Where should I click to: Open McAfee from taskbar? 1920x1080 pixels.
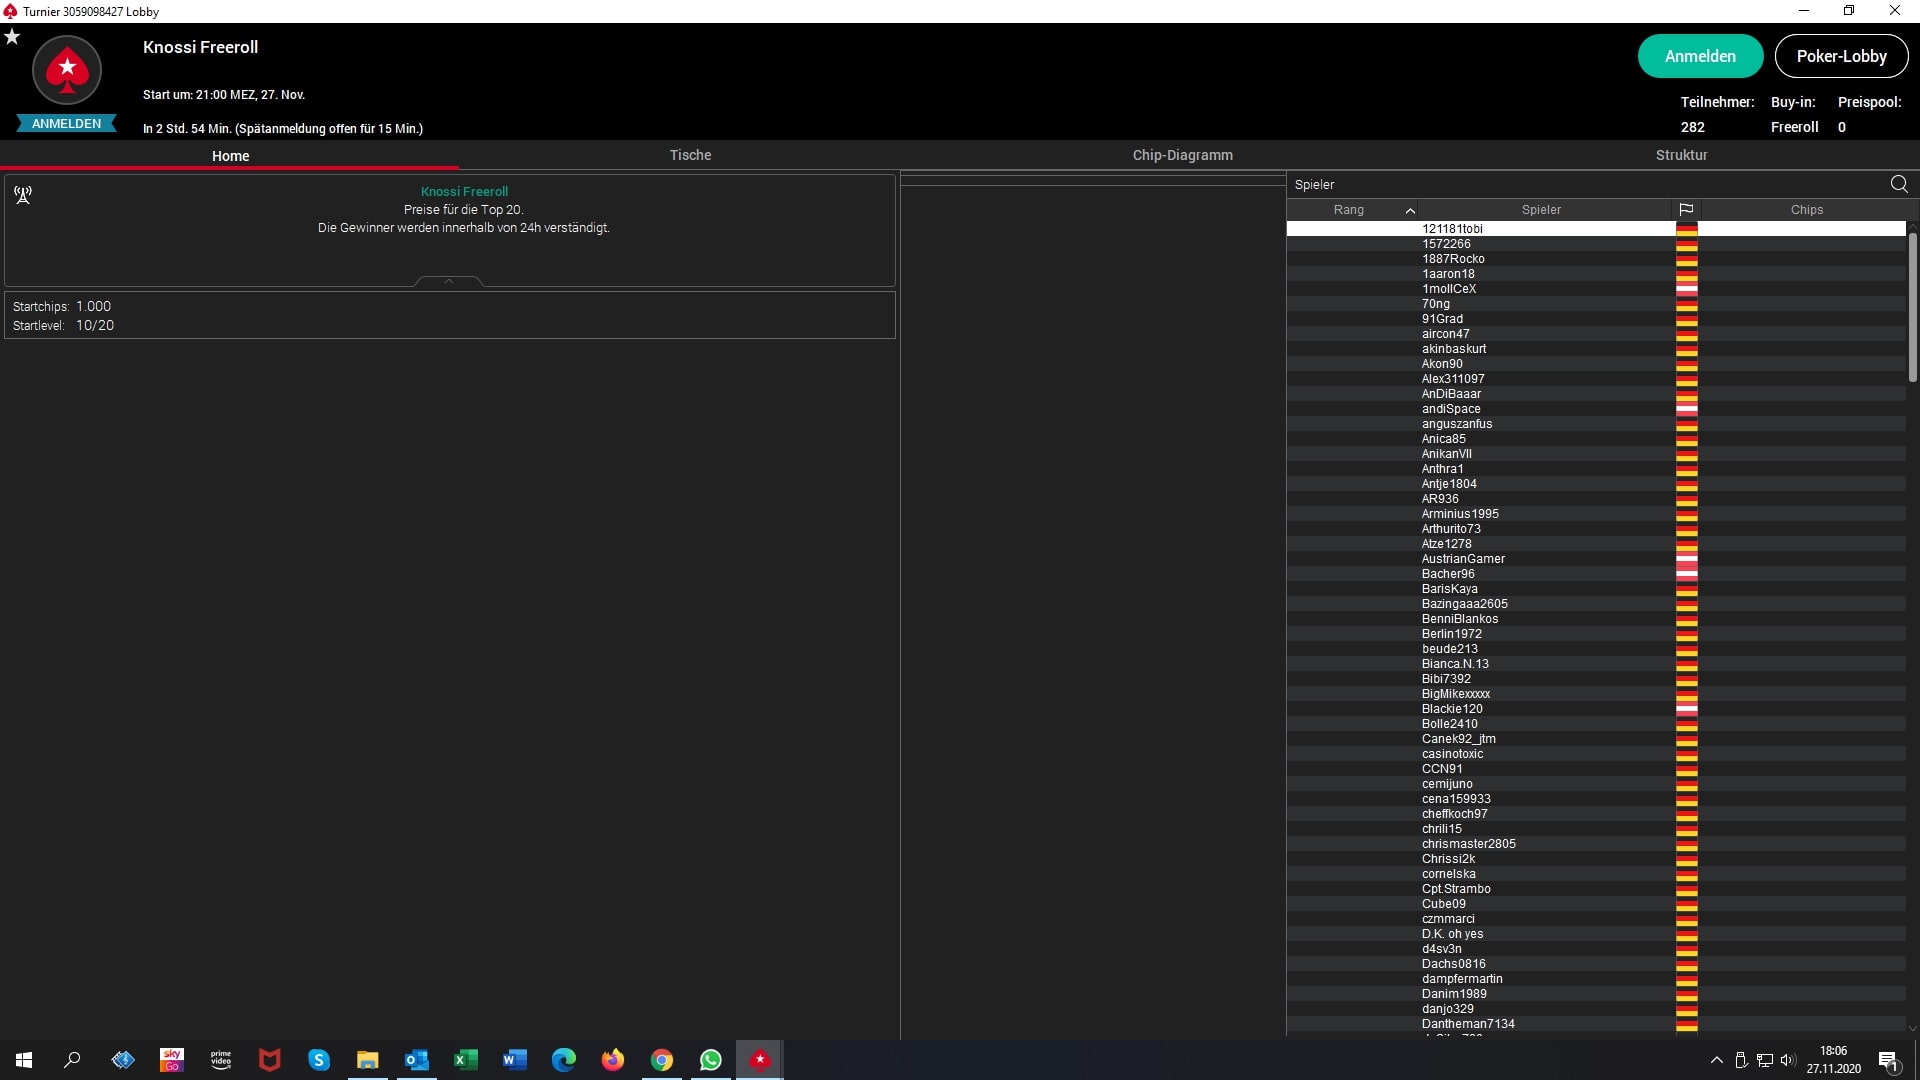270,1060
